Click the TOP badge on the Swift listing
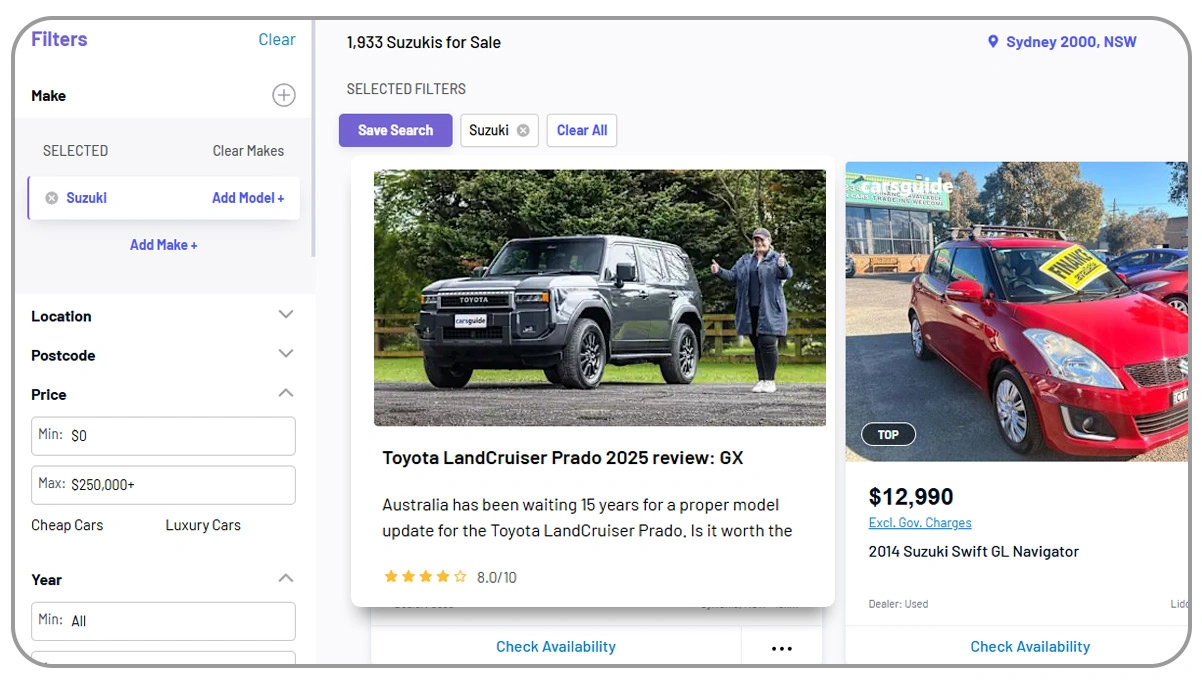Image resolution: width=1202 pixels, height=684 pixels. (887, 434)
